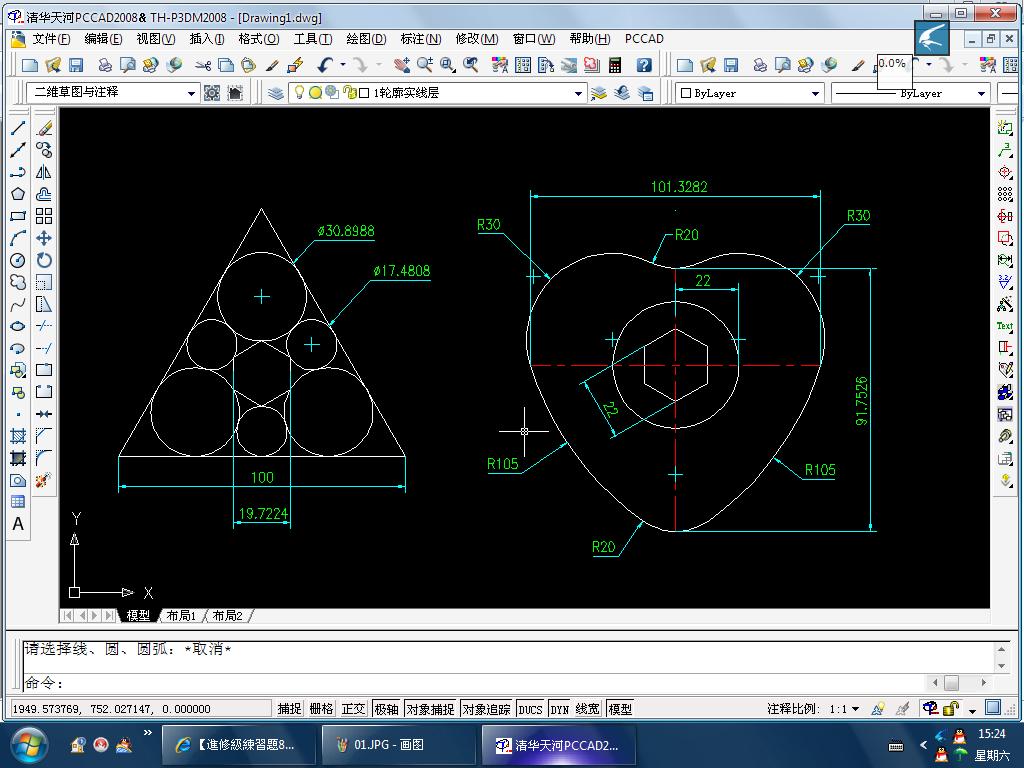Select the Construction Line tool

[x=18, y=150]
